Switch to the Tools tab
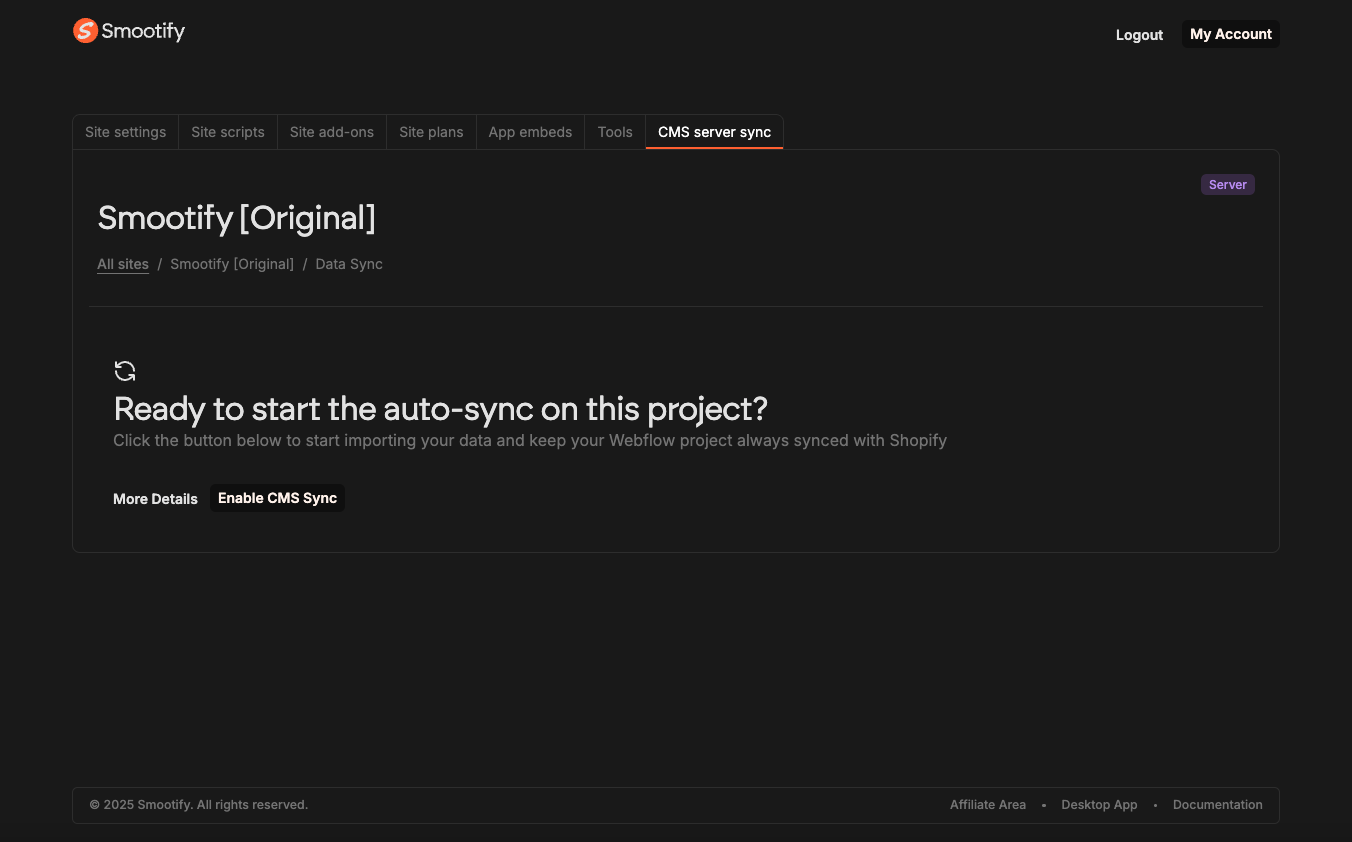This screenshot has width=1352, height=842. 615,132
